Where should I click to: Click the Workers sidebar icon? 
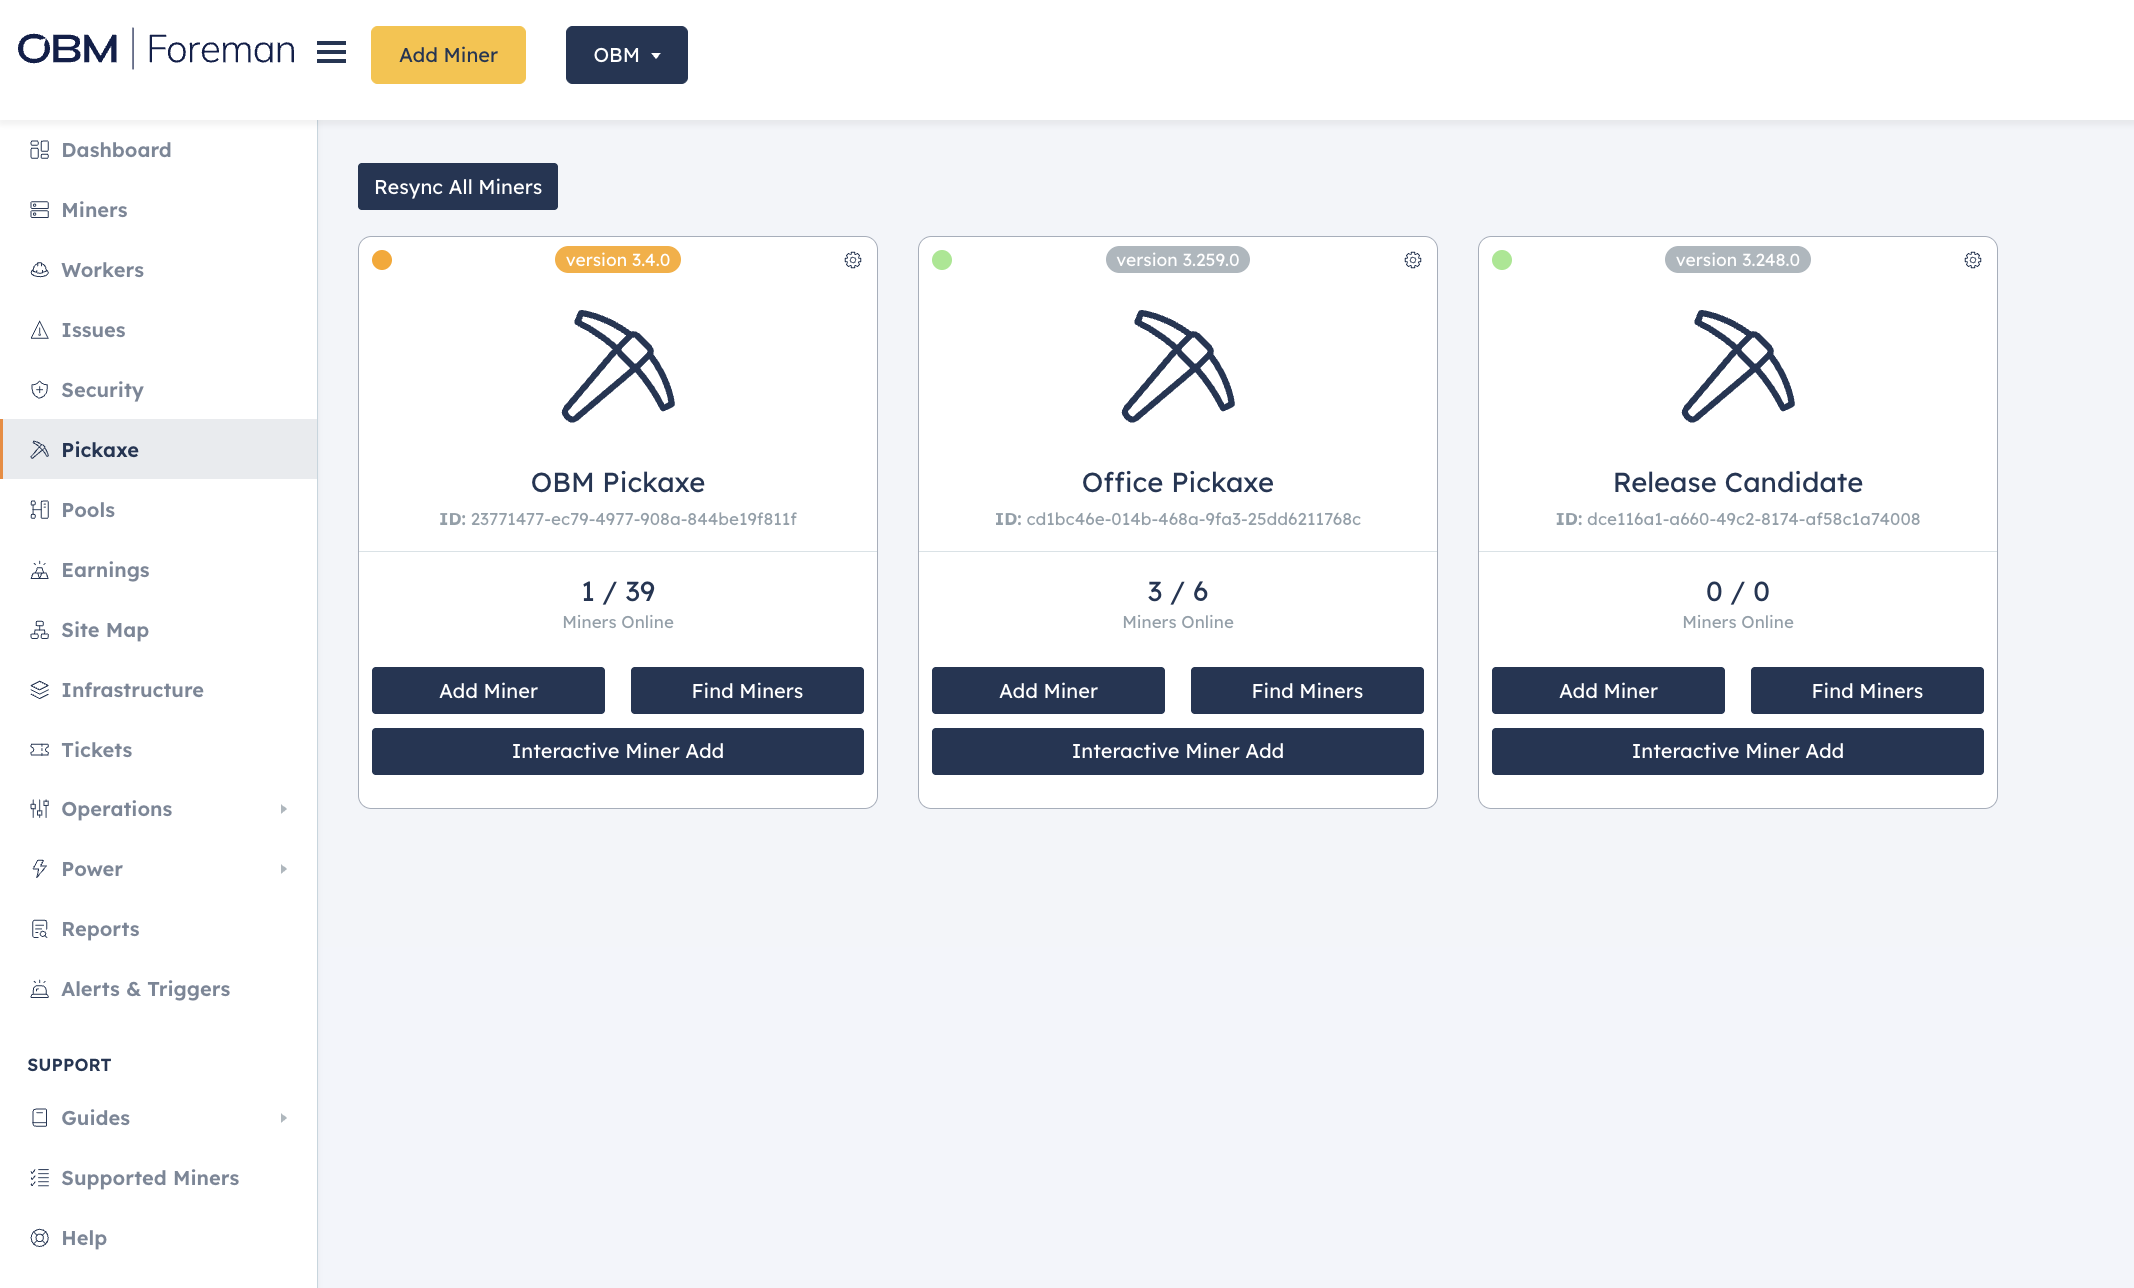pos(40,269)
